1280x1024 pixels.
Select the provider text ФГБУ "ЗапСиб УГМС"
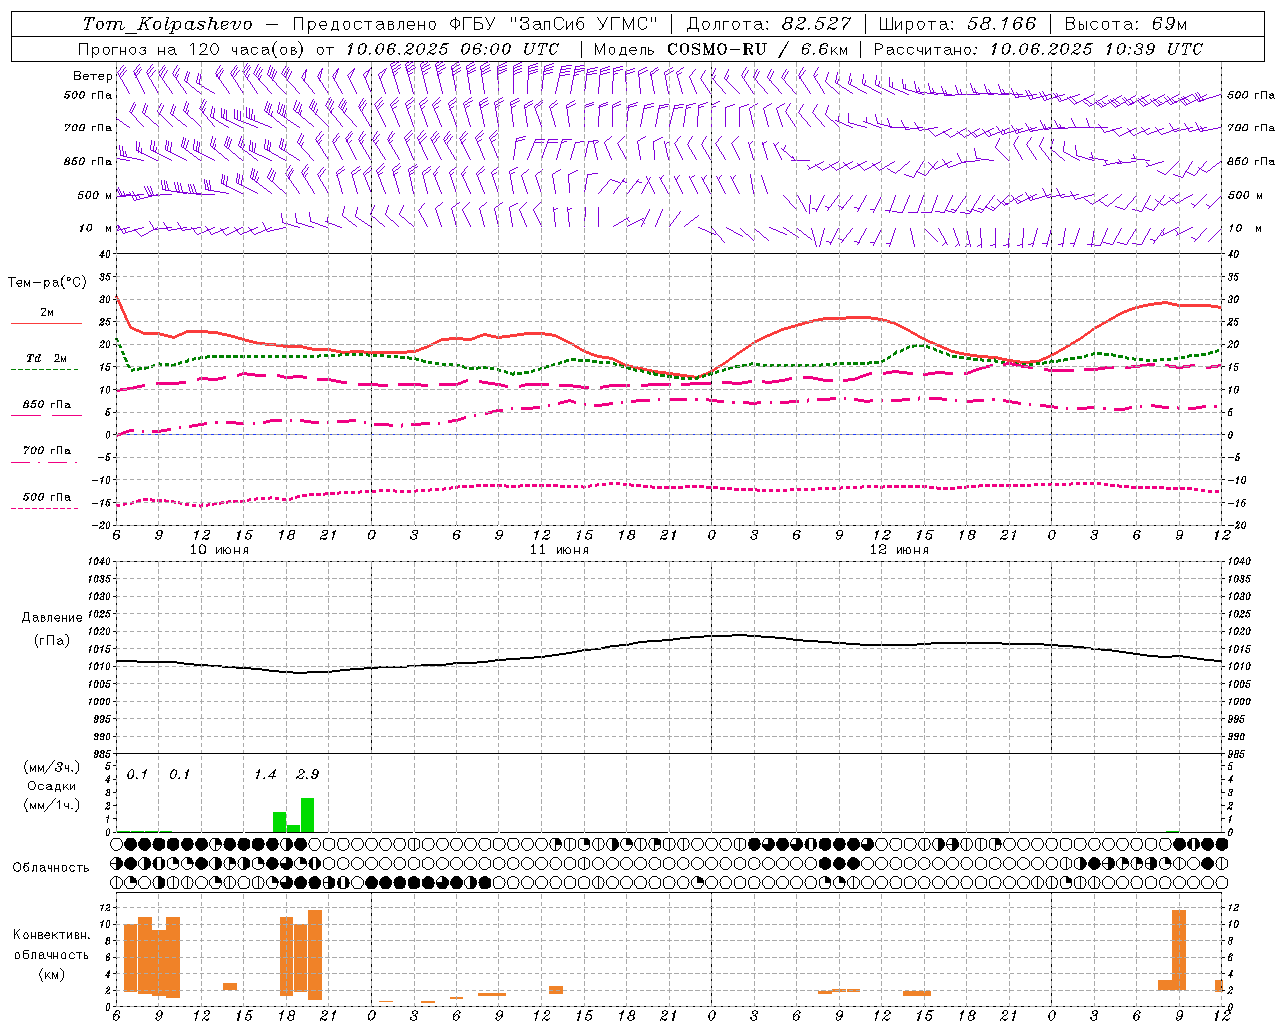555,24
